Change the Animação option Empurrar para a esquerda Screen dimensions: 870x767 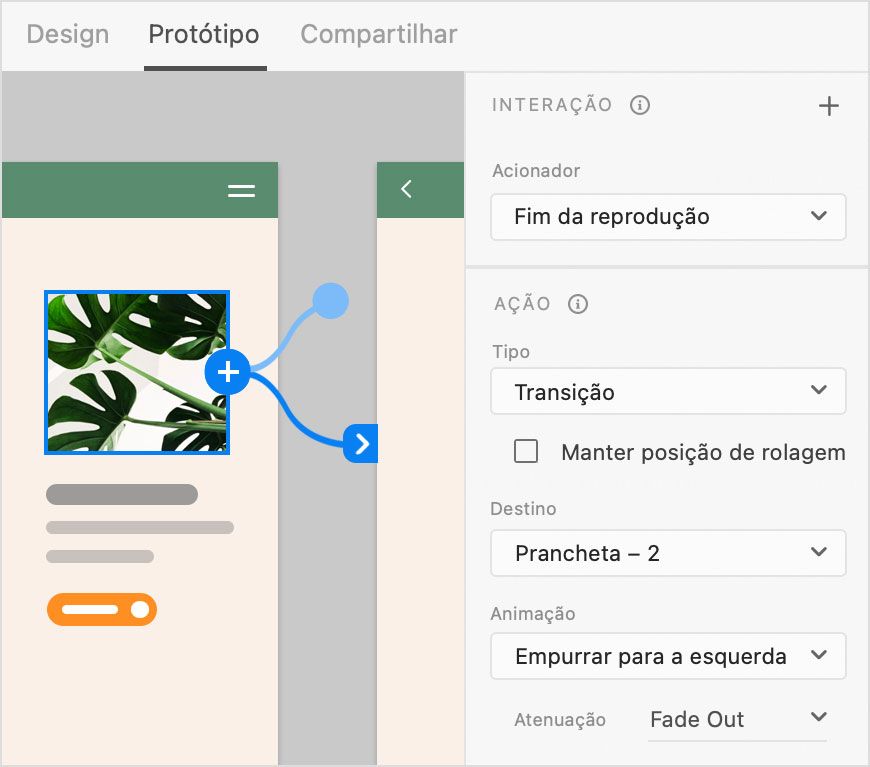tap(668, 656)
